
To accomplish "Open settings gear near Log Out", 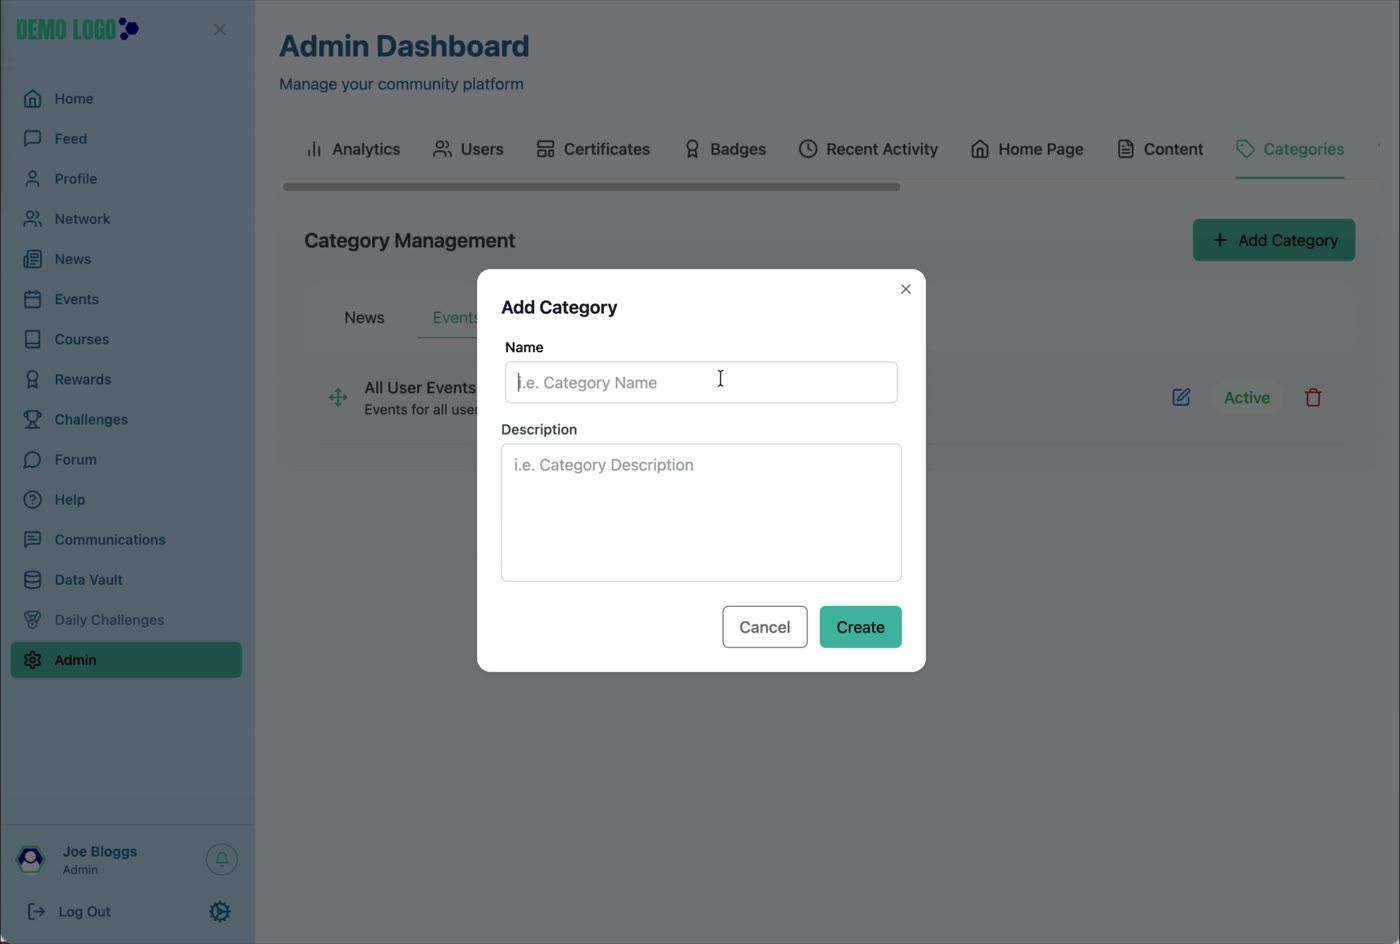I will [x=220, y=912].
